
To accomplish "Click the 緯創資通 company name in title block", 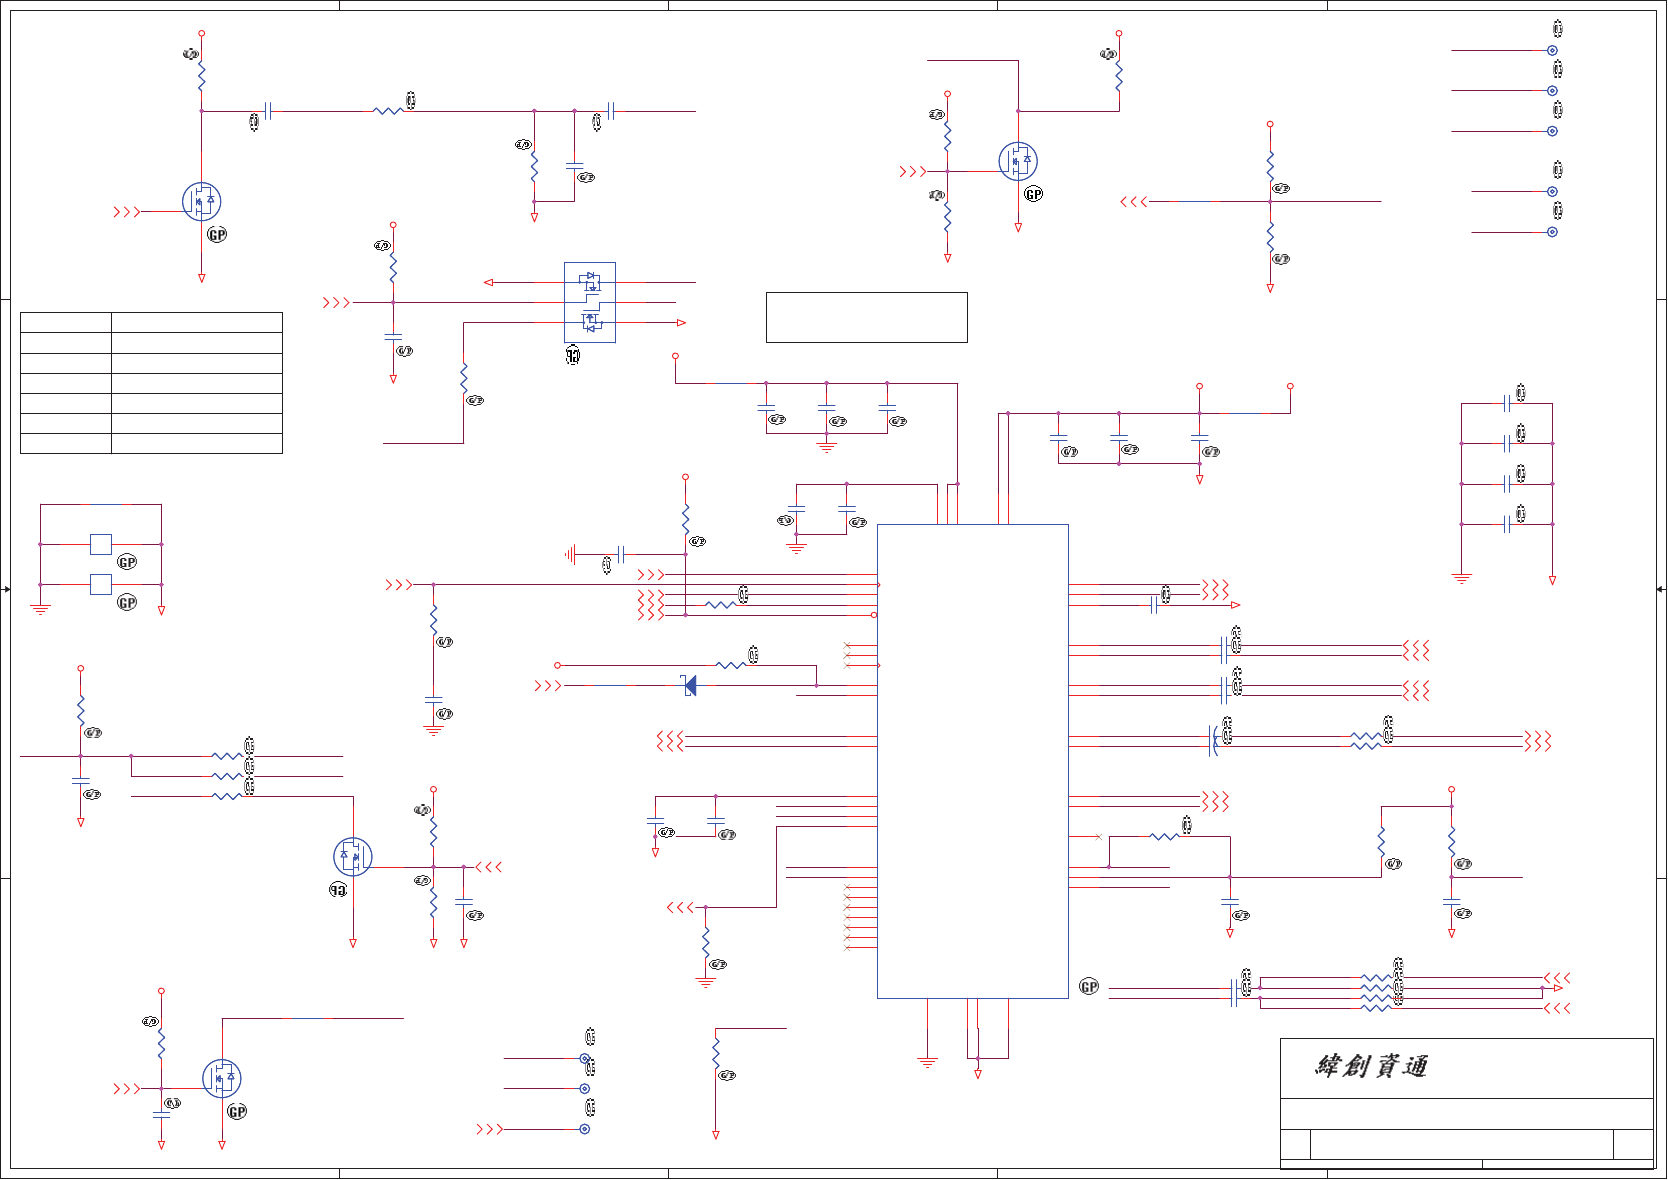I will (1371, 1066).
